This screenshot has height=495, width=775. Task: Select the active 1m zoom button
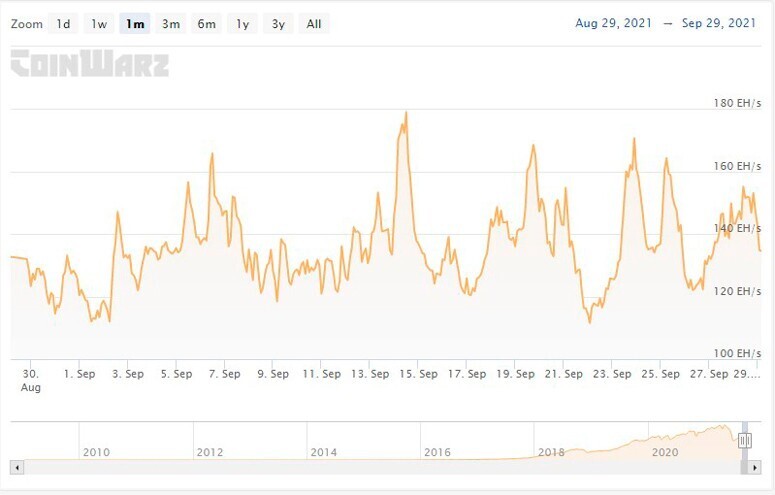(x=135, y=24)
